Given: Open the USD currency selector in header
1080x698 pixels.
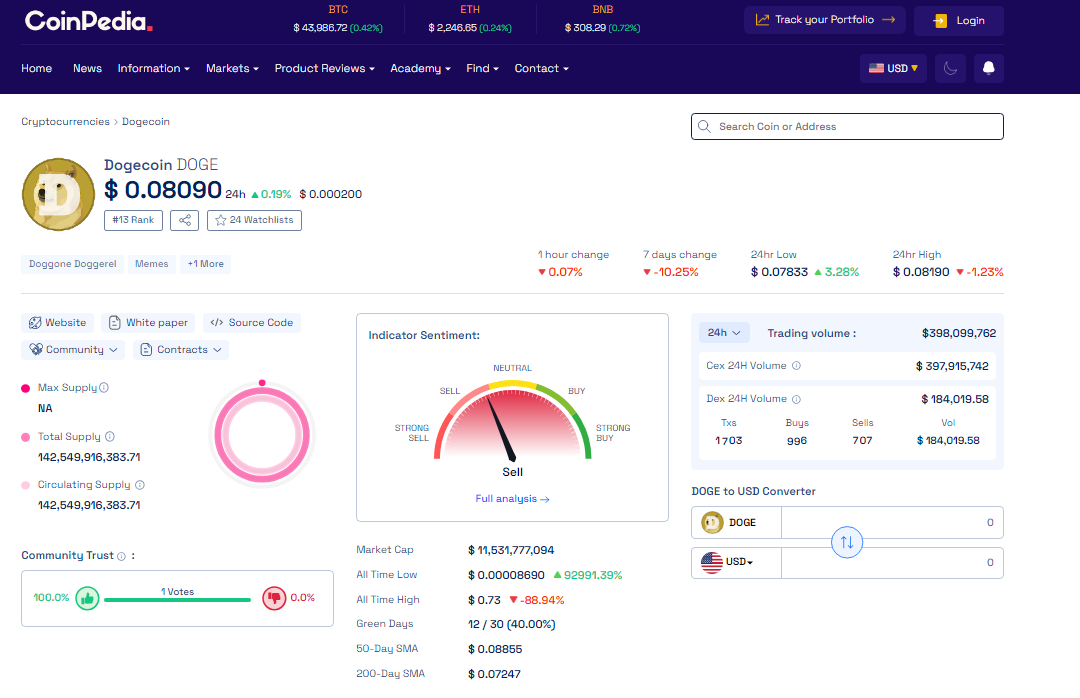Looking at the screenshot, I should [x=893, y=68].
